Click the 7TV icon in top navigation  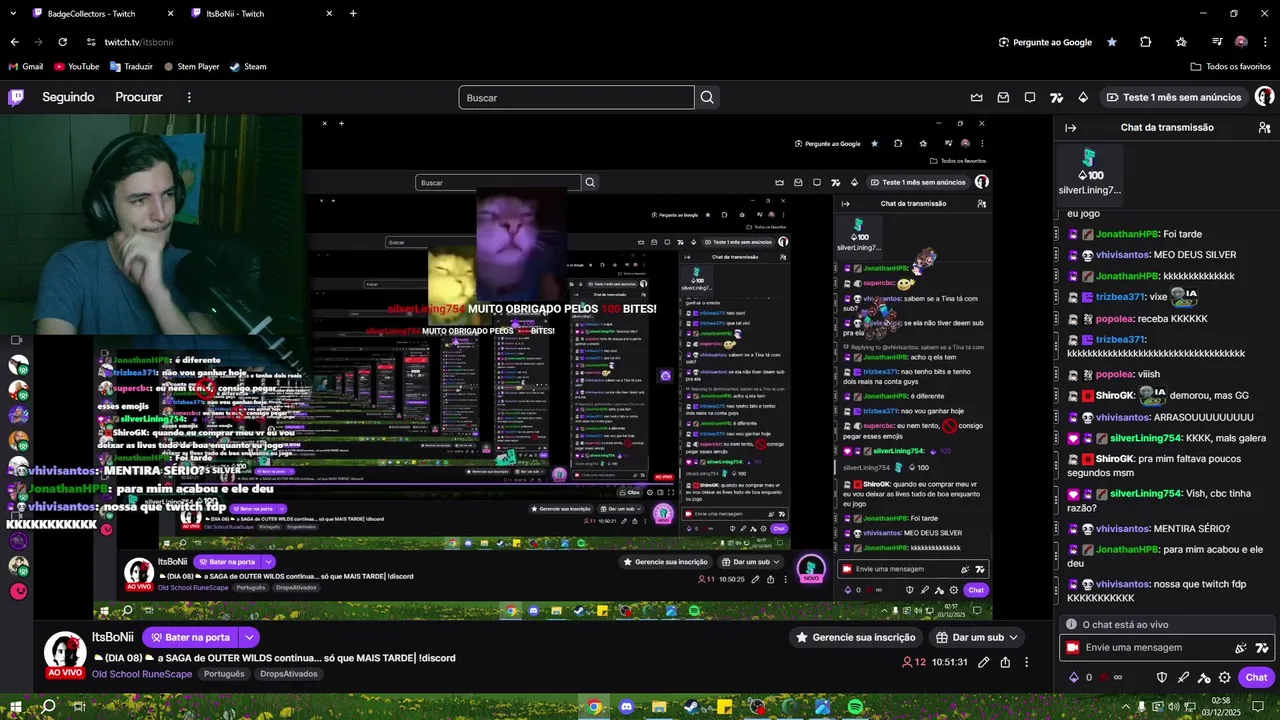pos(1056,97)
